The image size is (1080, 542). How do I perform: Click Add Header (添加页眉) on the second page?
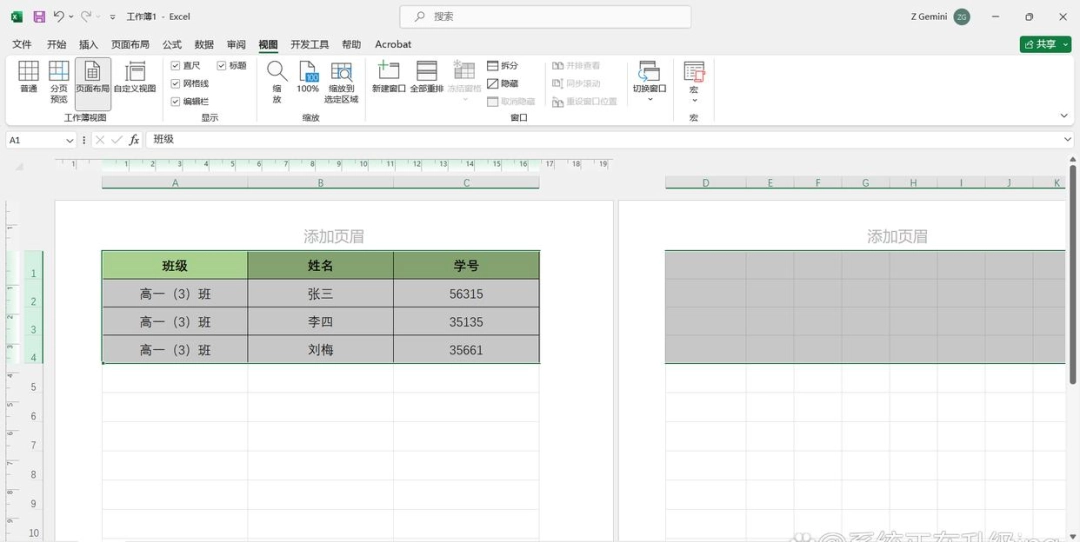point(897,236)
